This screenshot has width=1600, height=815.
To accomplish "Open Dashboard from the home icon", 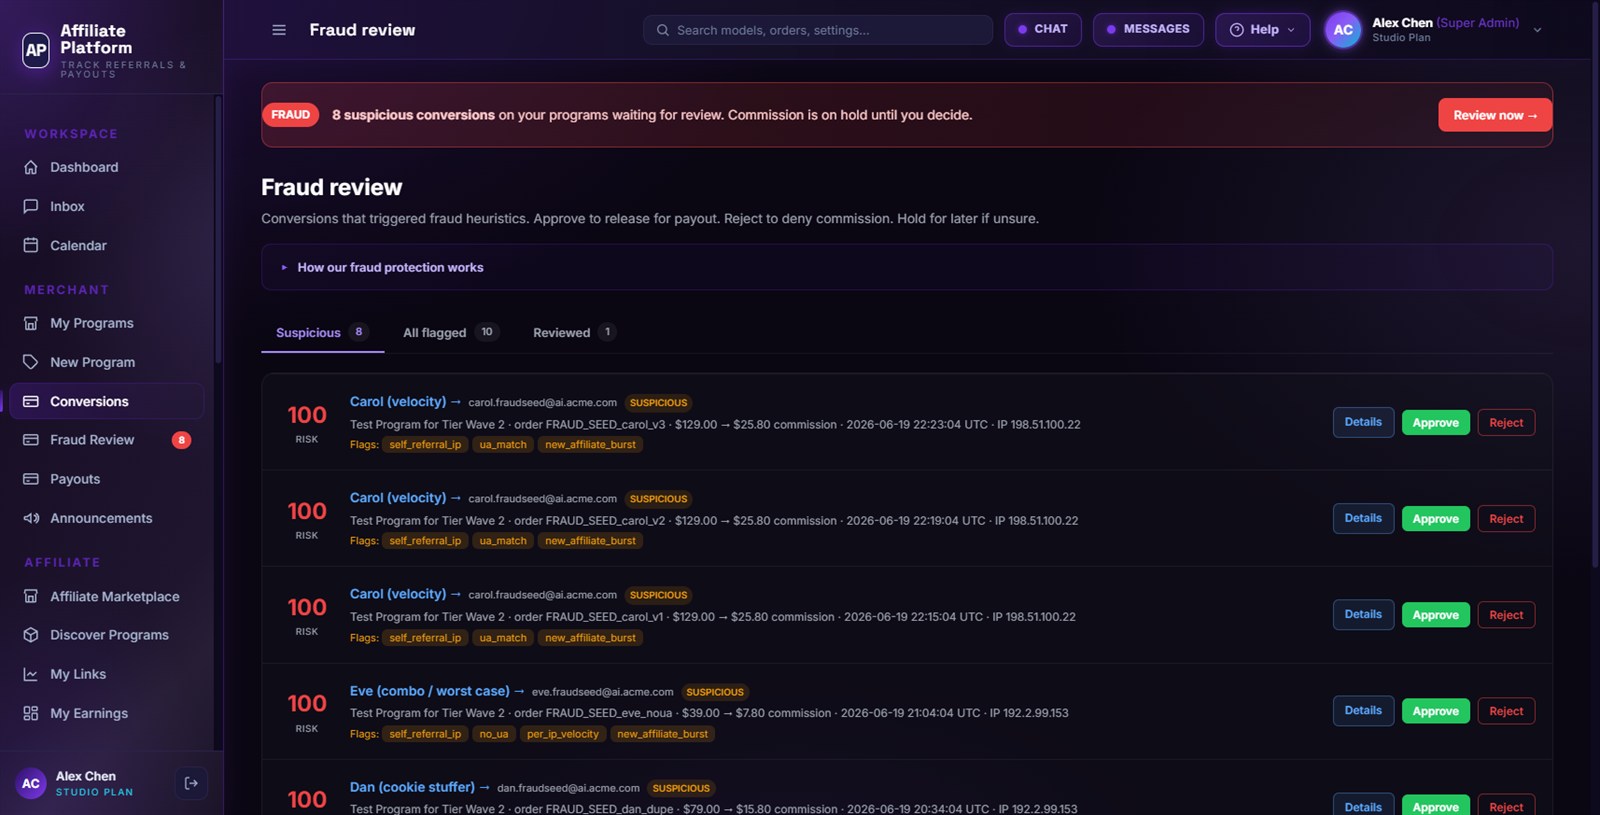I will point(31,167).
